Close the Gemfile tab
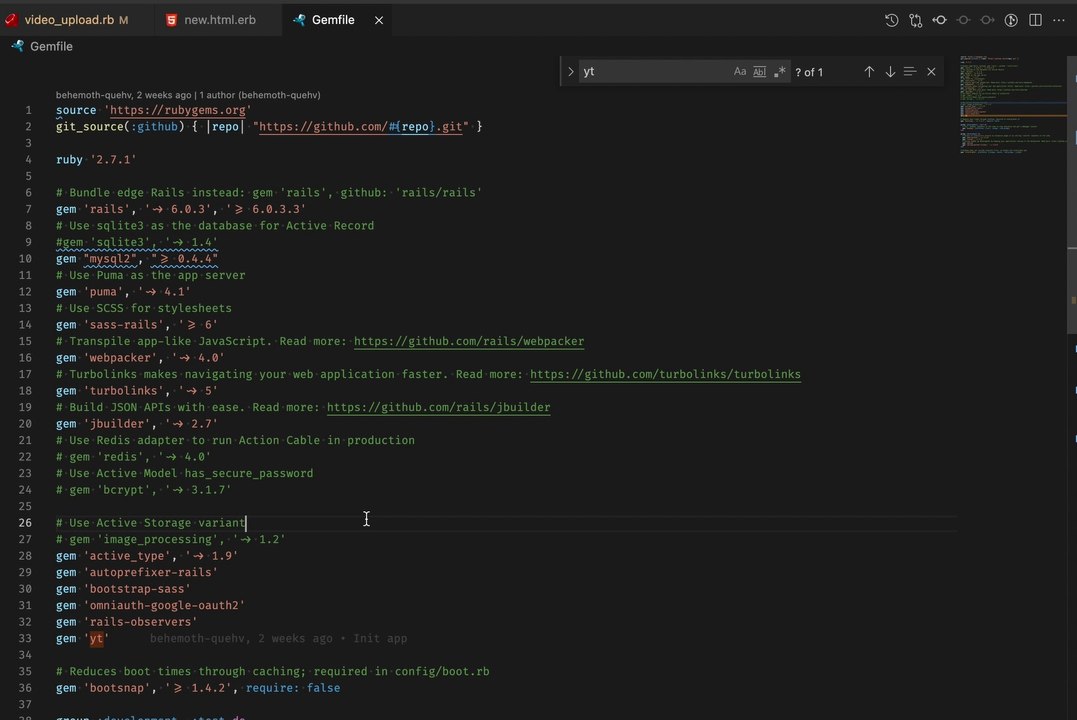The width and height of the screenshot is (1077, 720). point(378,21)
